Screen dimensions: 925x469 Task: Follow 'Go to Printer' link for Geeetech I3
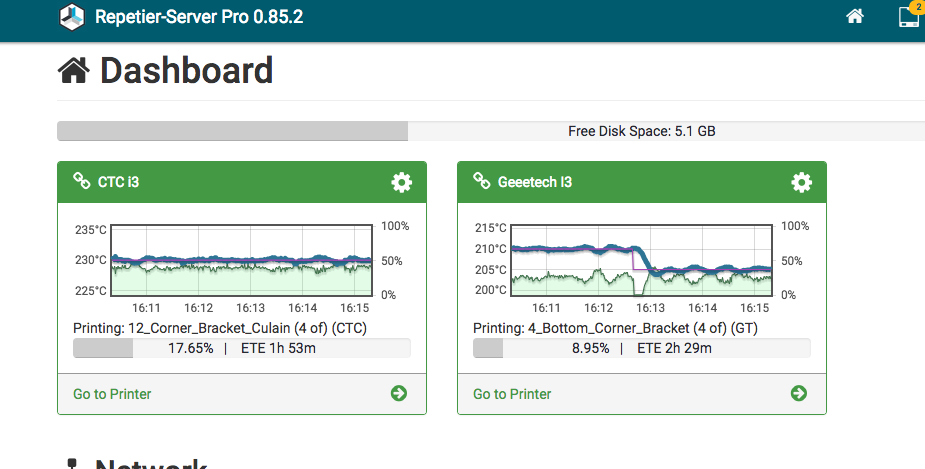coord(512,394)
